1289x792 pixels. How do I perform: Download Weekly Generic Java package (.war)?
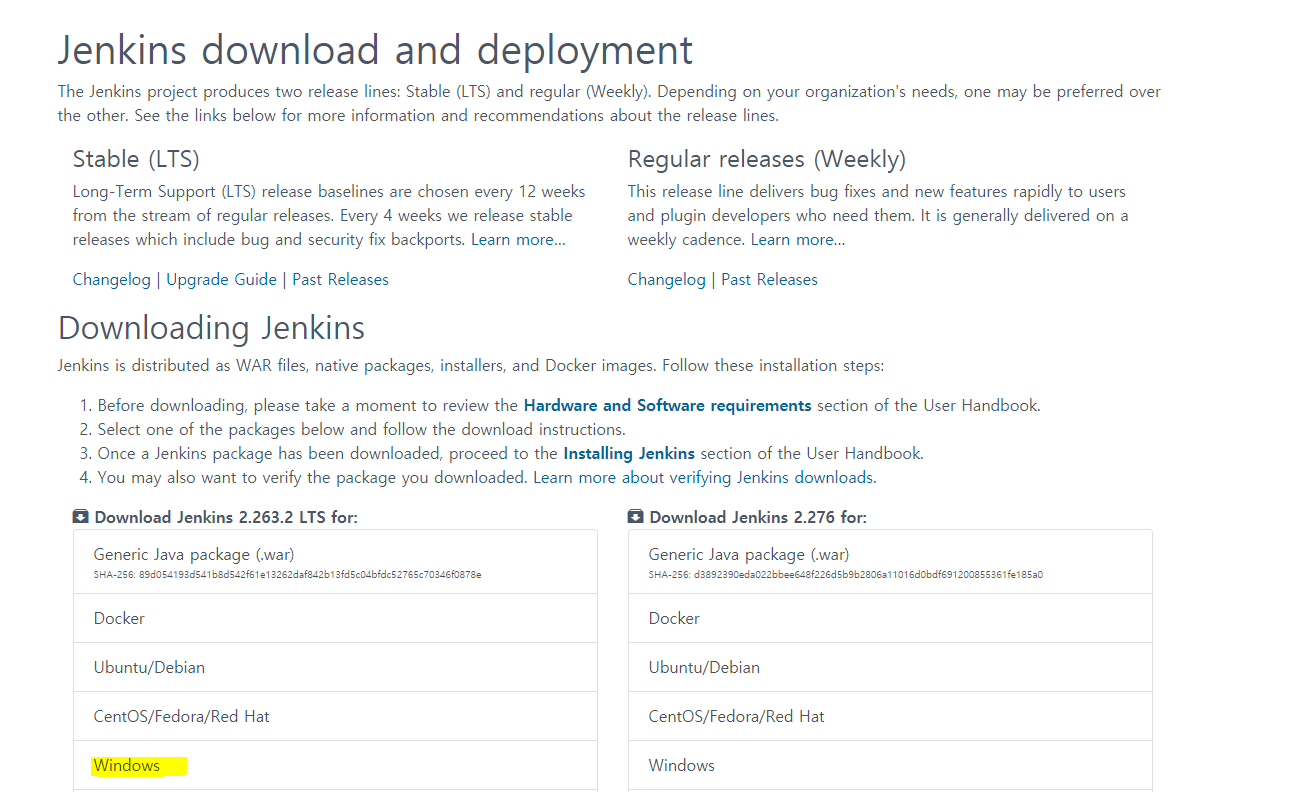[x=890, y=562]
